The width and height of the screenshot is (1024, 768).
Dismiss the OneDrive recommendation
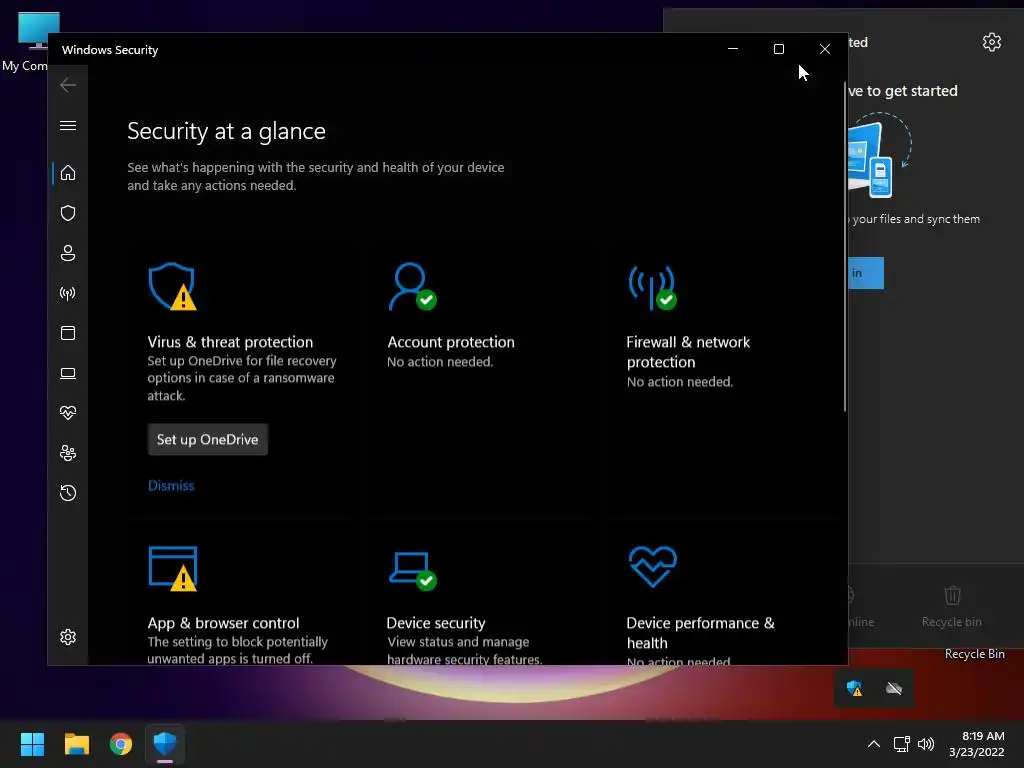click(x=171, y=485)
